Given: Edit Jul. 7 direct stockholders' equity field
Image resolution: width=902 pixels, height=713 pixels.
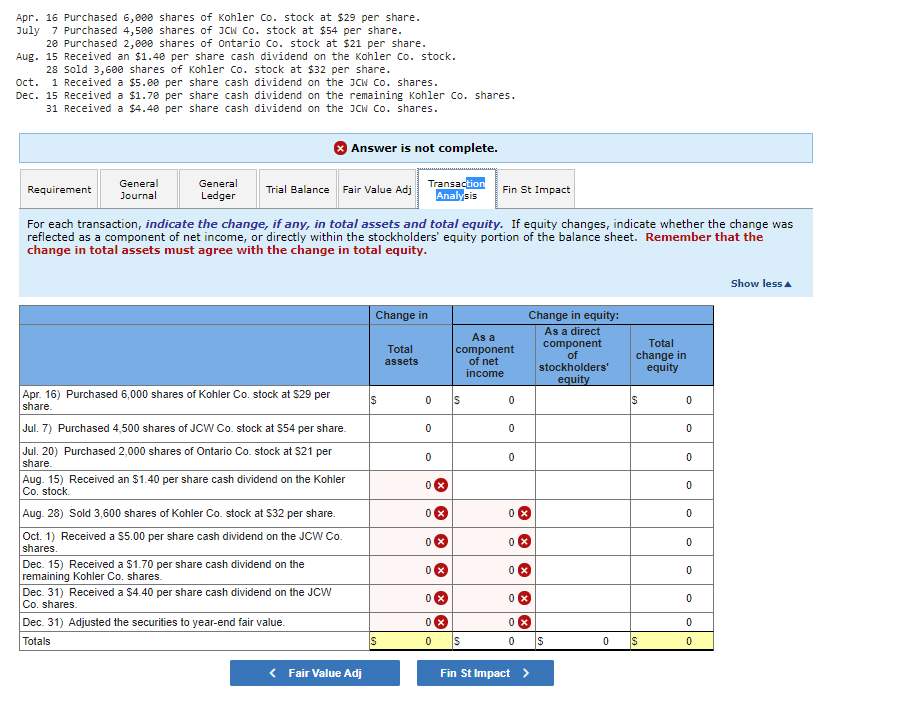Looking at the screenshot, I should [583, 428].
